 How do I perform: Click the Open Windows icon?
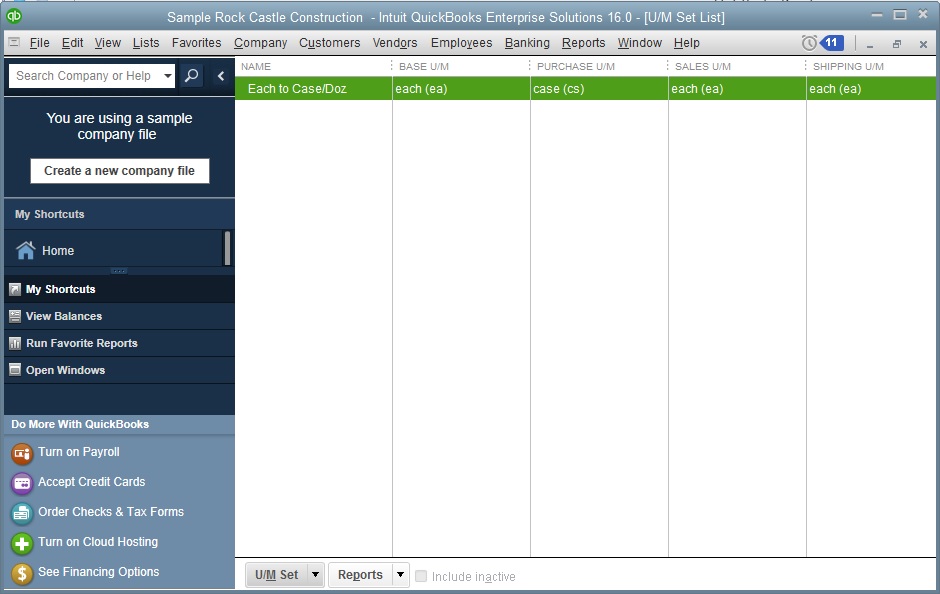tap(15, 370)
